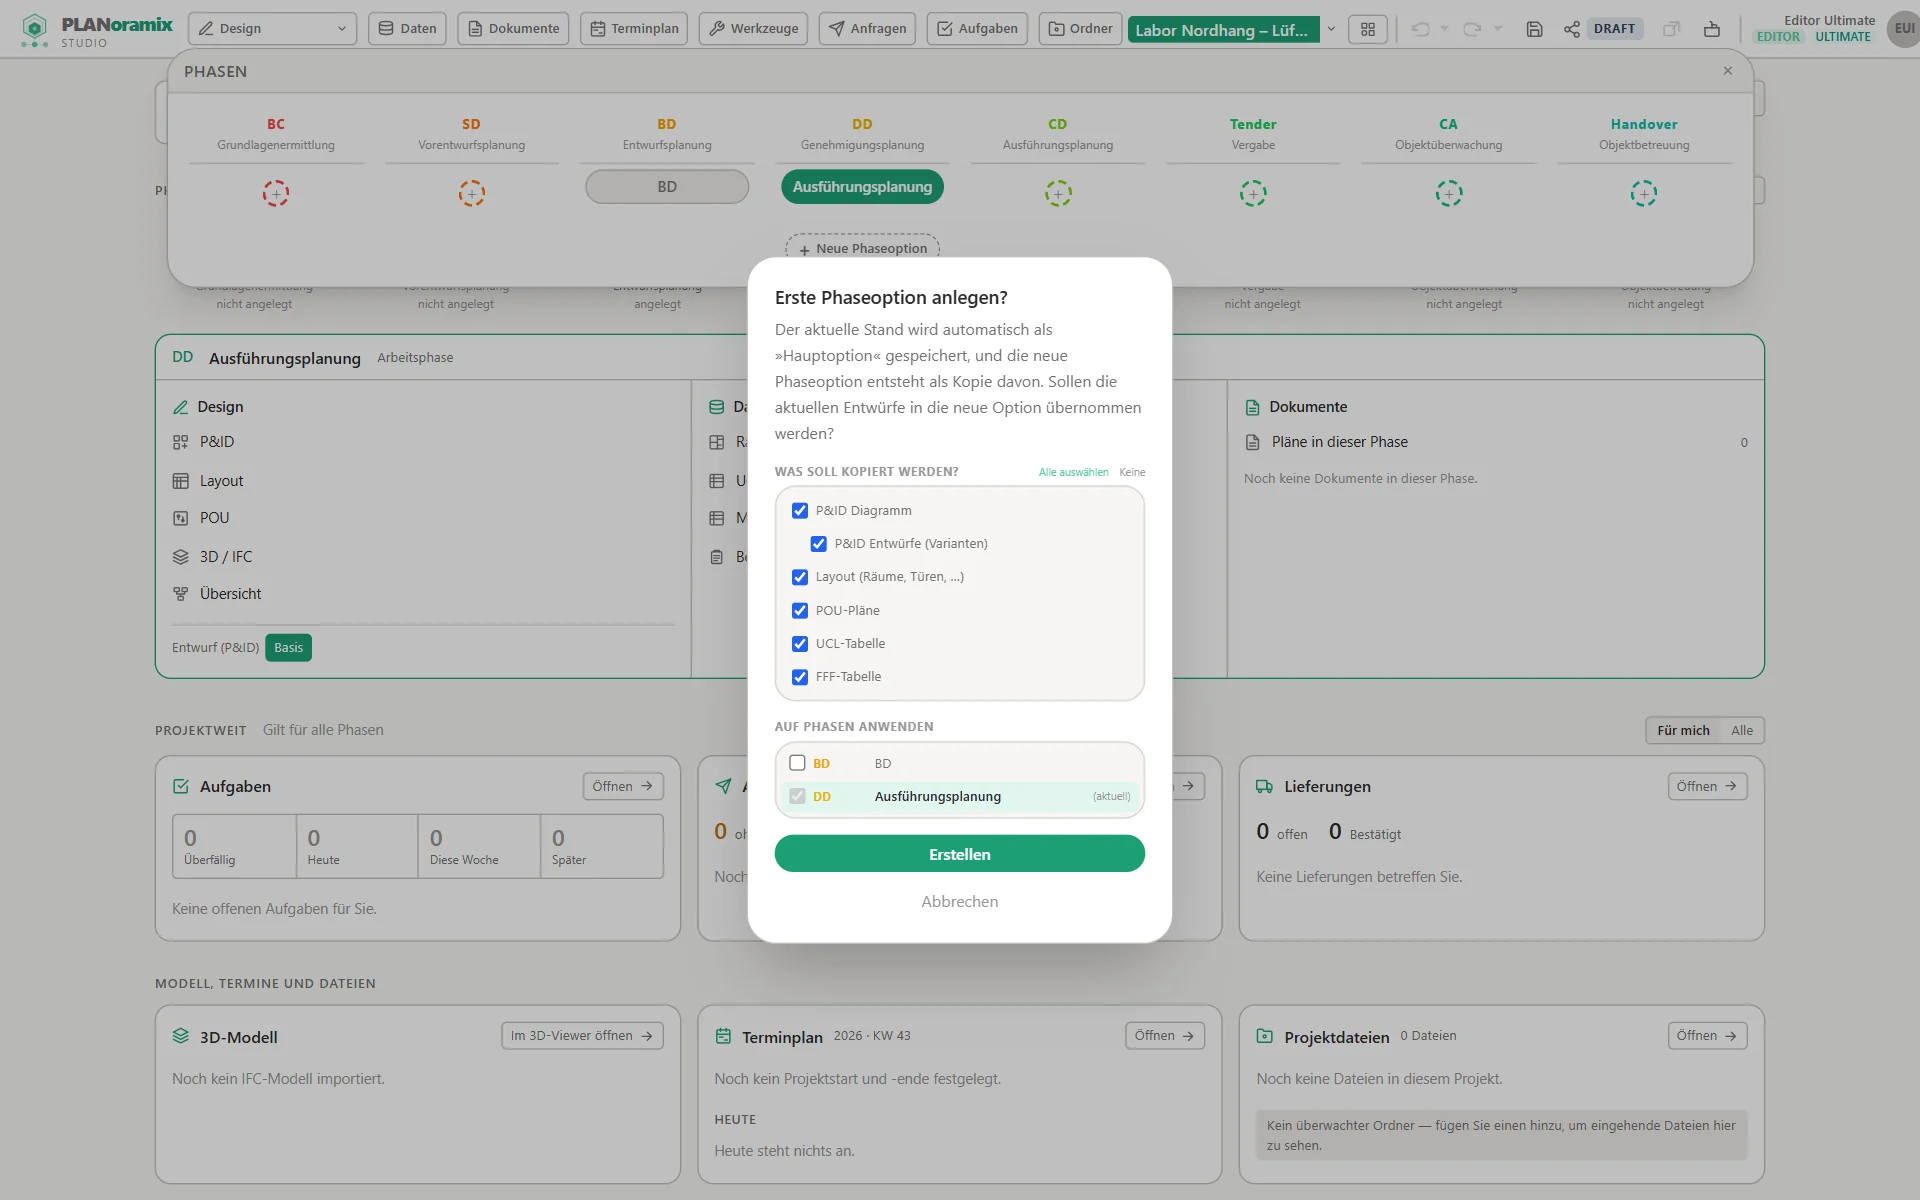Uncheck the POU-Pläne checkbox

tap(800, 611)
